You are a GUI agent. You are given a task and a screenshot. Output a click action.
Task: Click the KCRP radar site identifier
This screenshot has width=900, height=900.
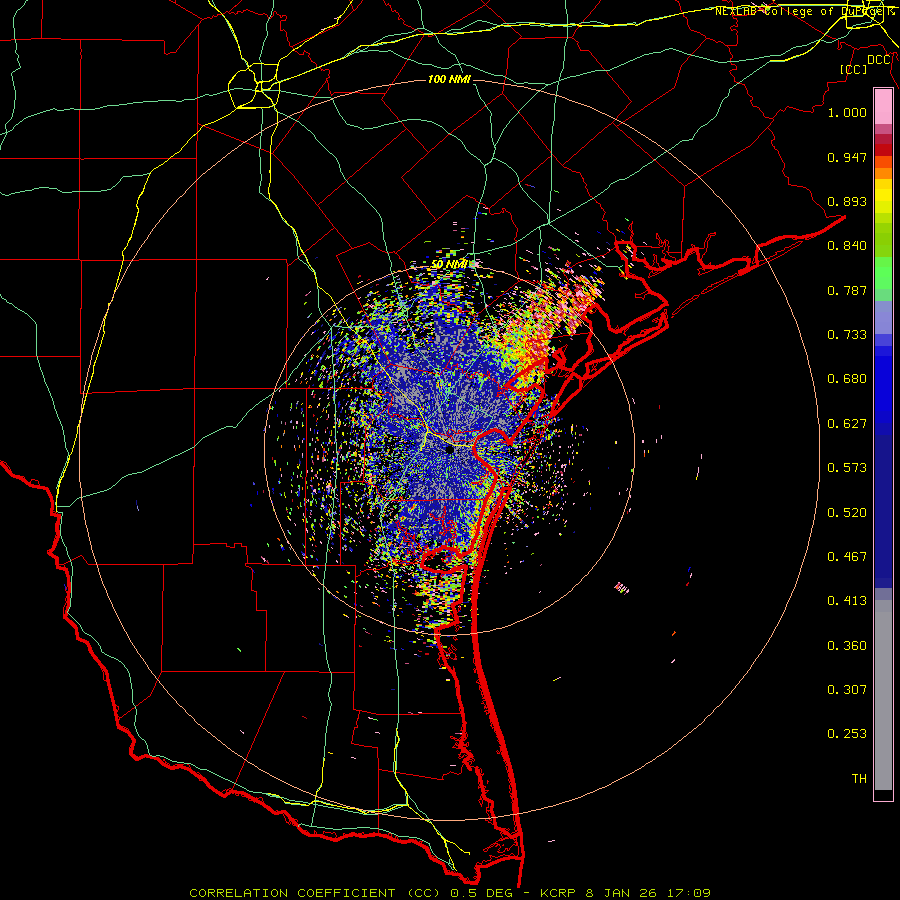pos(560,893)
